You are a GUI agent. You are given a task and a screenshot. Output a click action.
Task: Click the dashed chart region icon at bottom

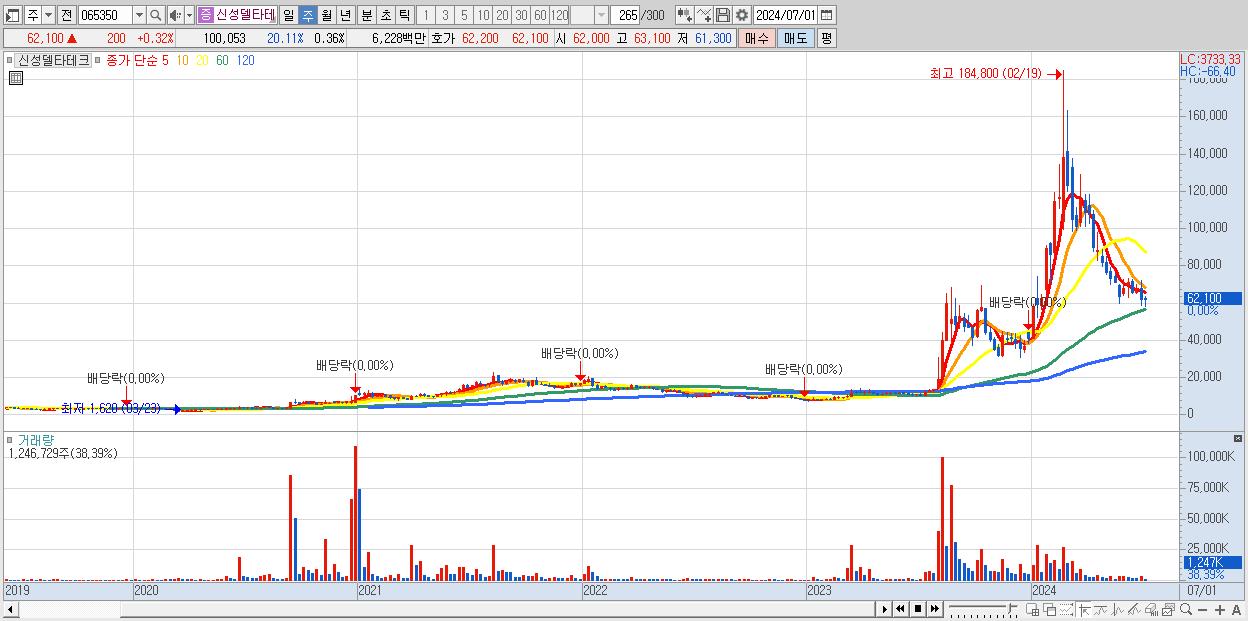coord(1066,609)
